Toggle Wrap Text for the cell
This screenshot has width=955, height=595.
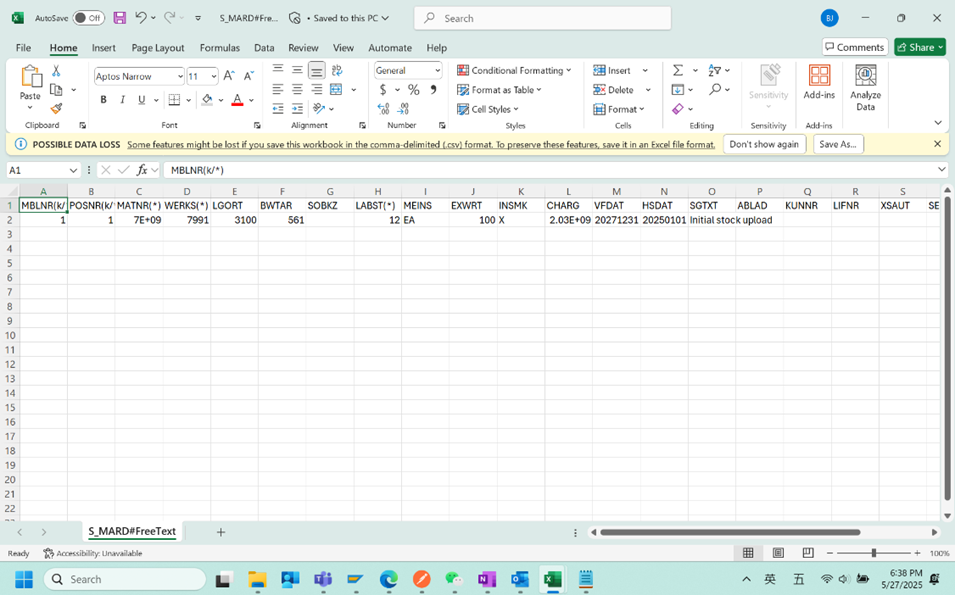click(337, 71)
